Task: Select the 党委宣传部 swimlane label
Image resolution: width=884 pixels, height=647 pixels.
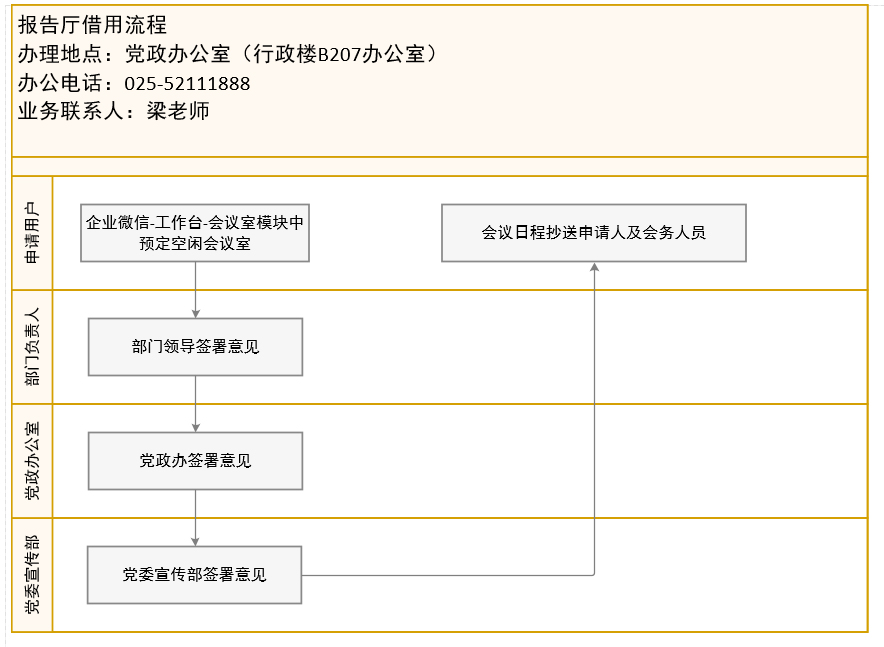Action: [33, 574]
